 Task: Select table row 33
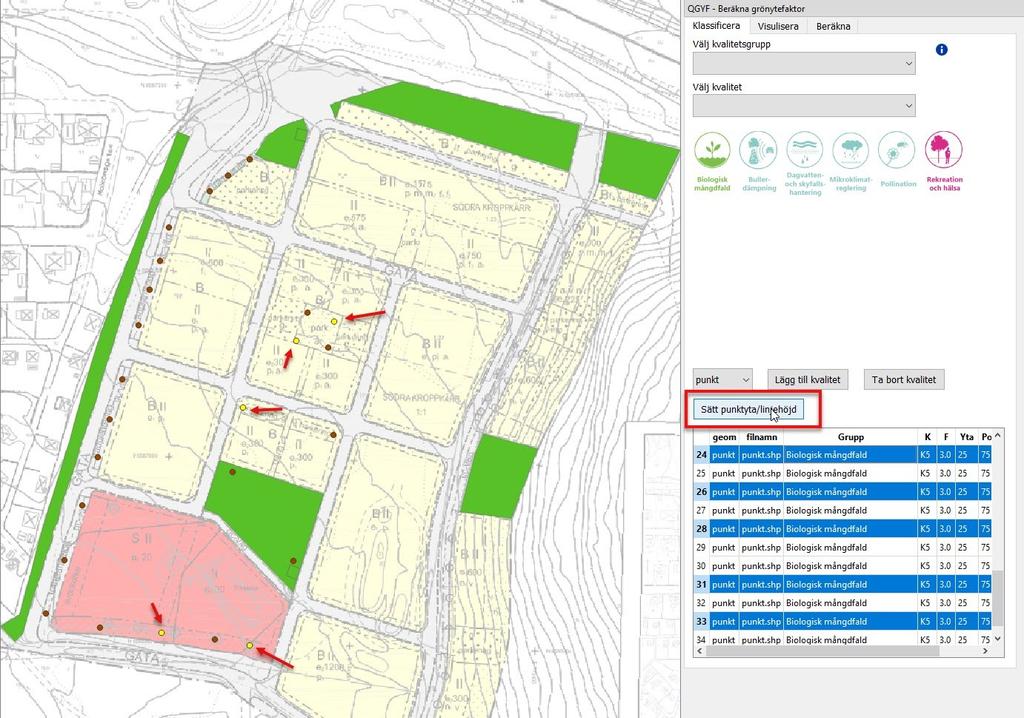point(842,622)
